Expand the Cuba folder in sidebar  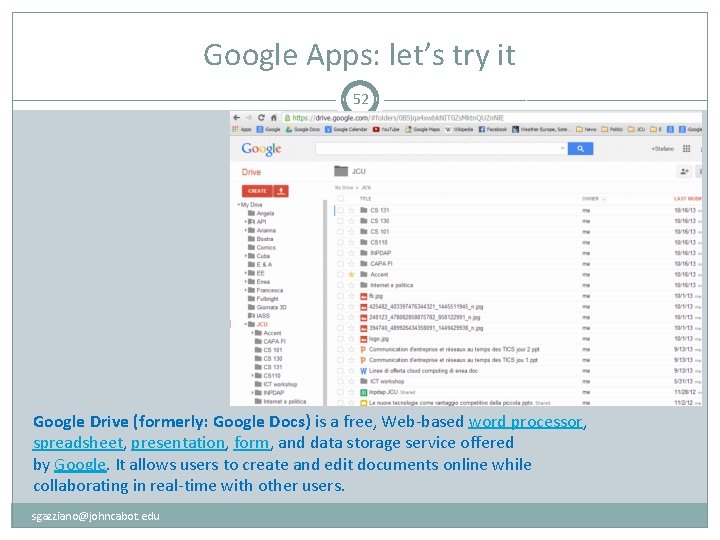point(245,256)
